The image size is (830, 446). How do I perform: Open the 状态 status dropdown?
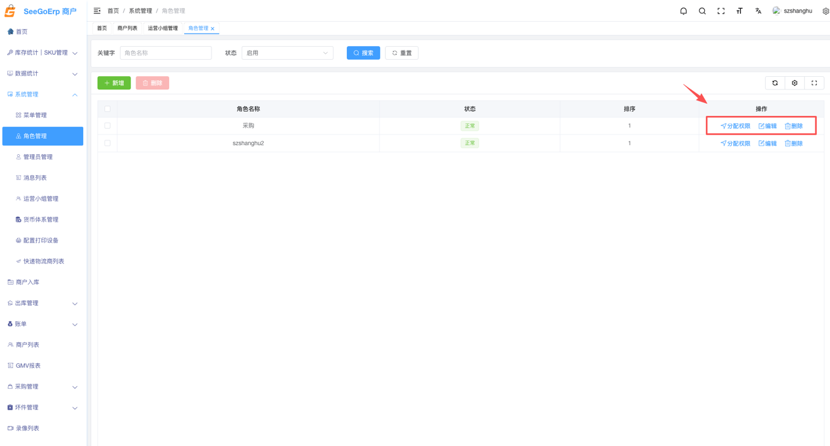[x=287, y=53]
